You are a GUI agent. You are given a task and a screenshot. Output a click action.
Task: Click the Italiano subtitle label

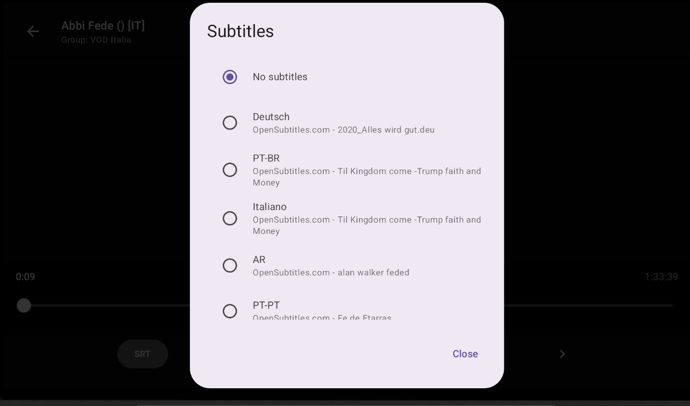(270, 207)
